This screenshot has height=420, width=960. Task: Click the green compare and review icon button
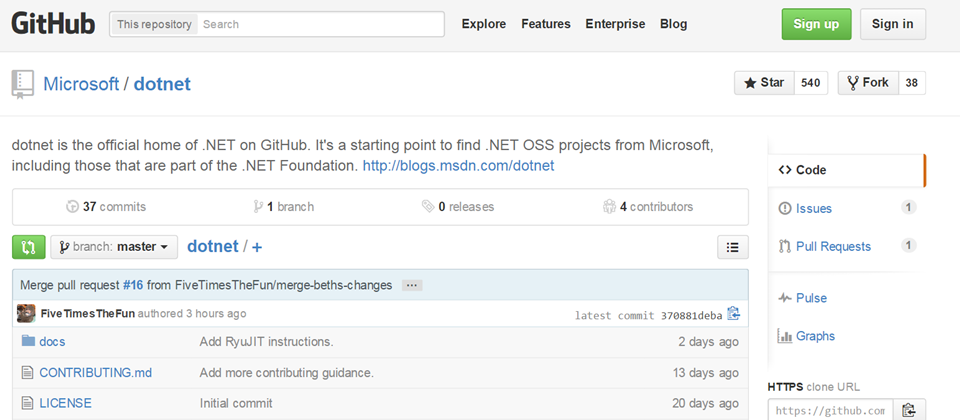(28, 247)
